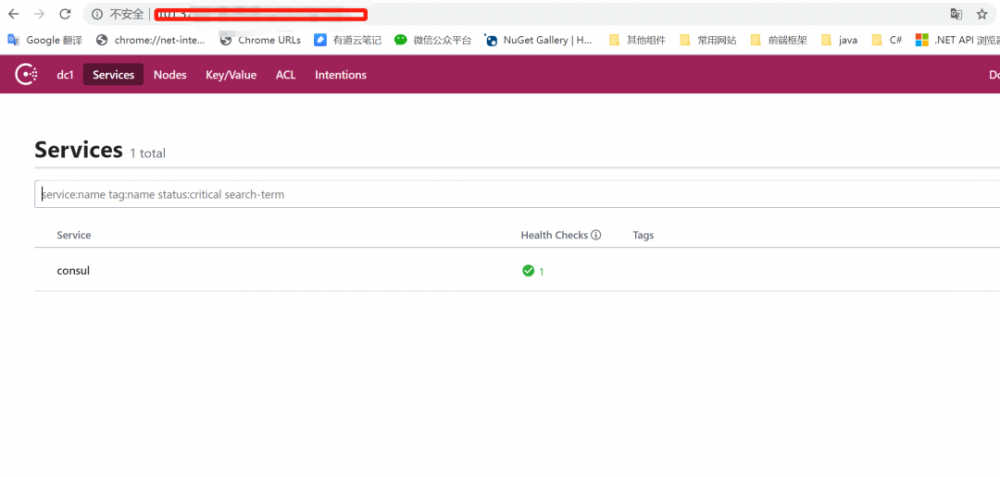Expand the 其他组件 bookmark folder
1000x477 pixels.
pos(637,40)
